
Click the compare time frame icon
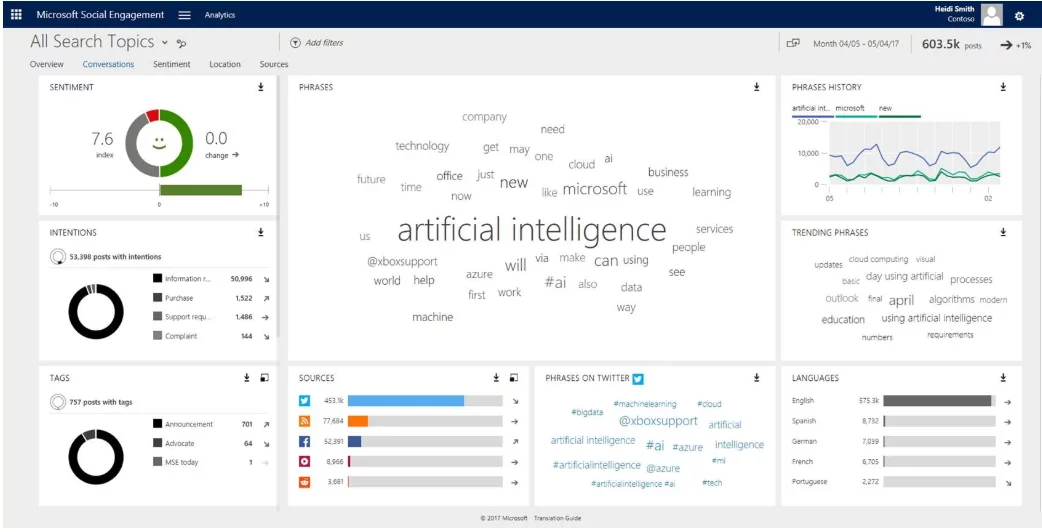(793, 43)
